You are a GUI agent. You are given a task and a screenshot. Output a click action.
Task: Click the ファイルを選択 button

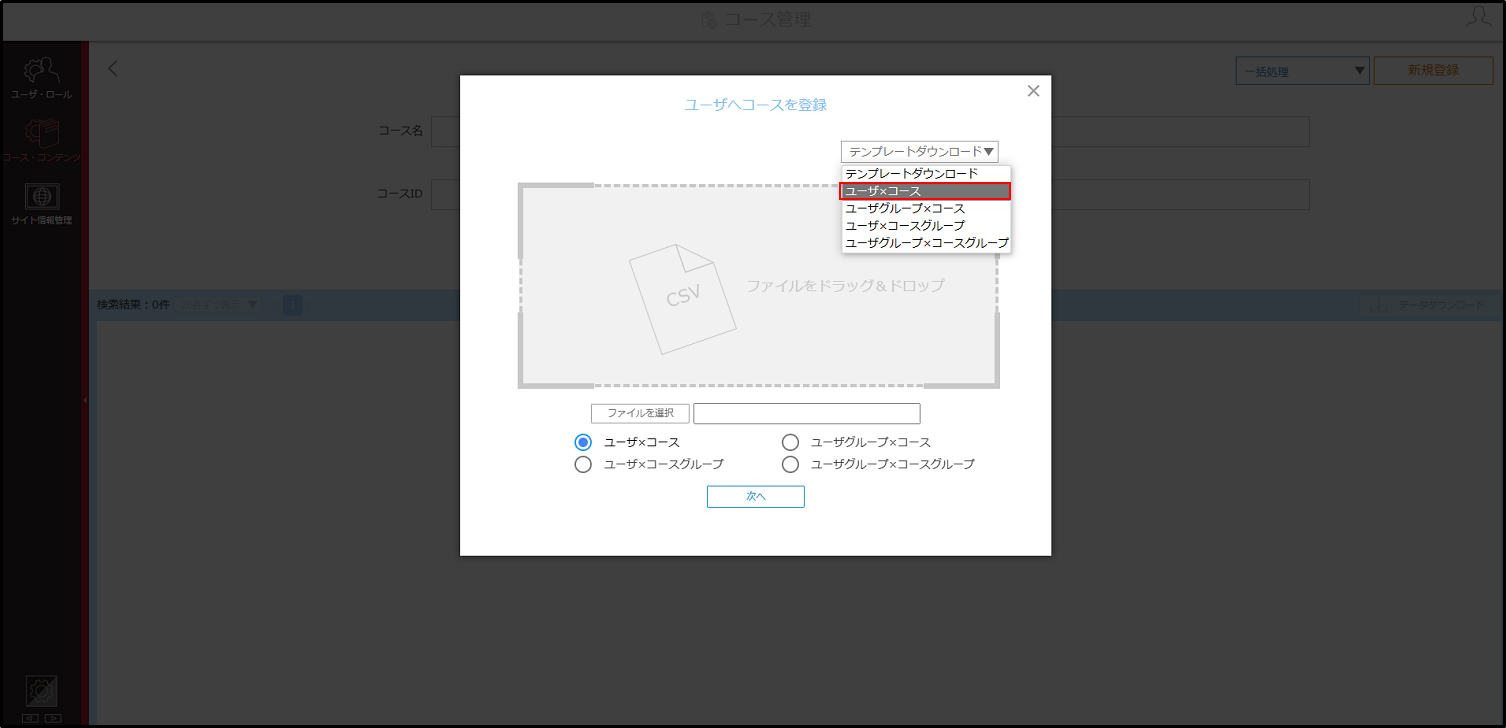pos(640,413)
